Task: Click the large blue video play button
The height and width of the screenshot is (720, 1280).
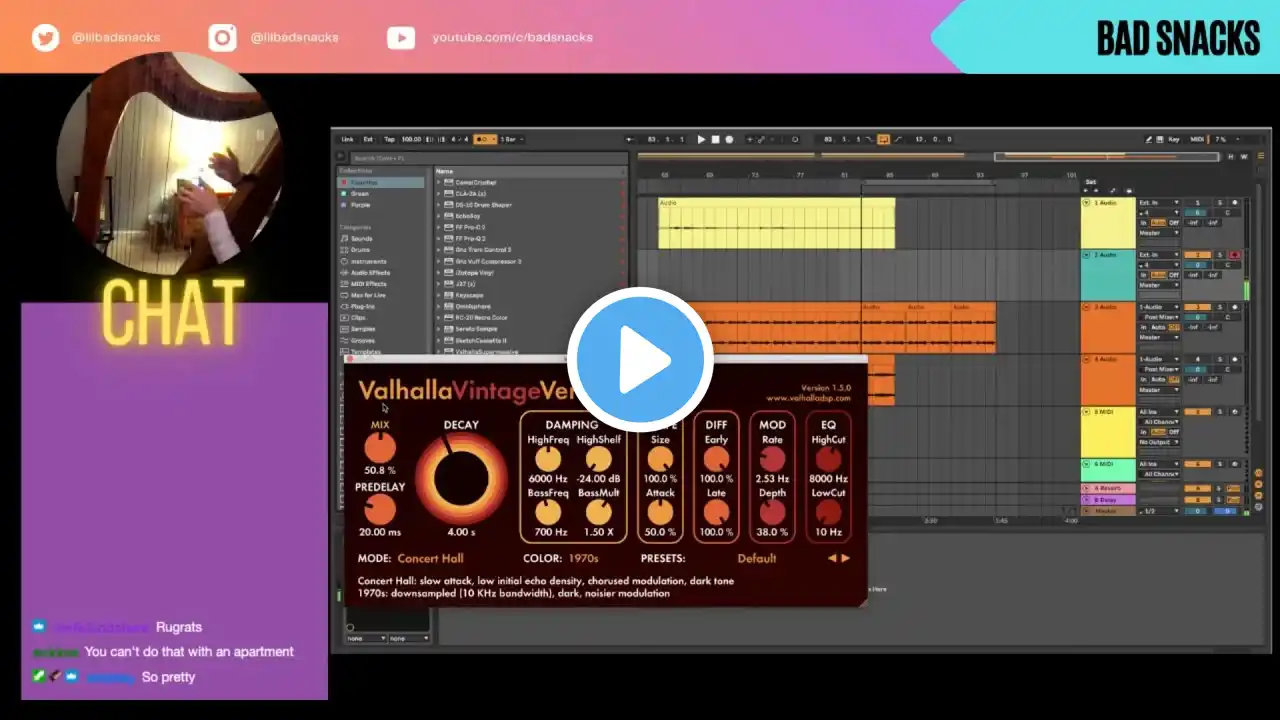Action: pos(640,359)
